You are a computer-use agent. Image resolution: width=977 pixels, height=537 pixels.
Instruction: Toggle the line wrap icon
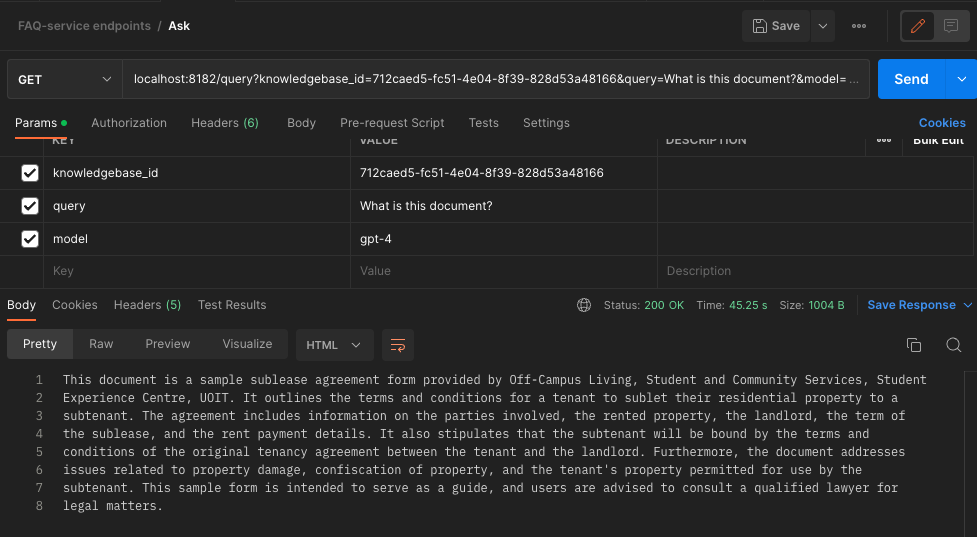point(398,345)
